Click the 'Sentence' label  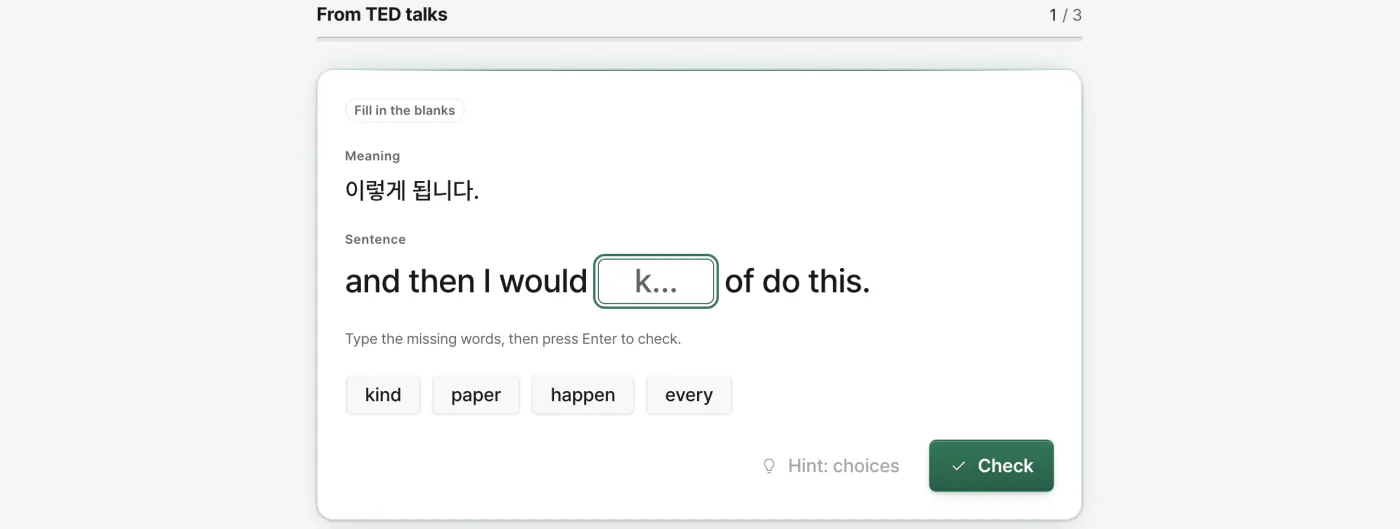tap(375, 240)
